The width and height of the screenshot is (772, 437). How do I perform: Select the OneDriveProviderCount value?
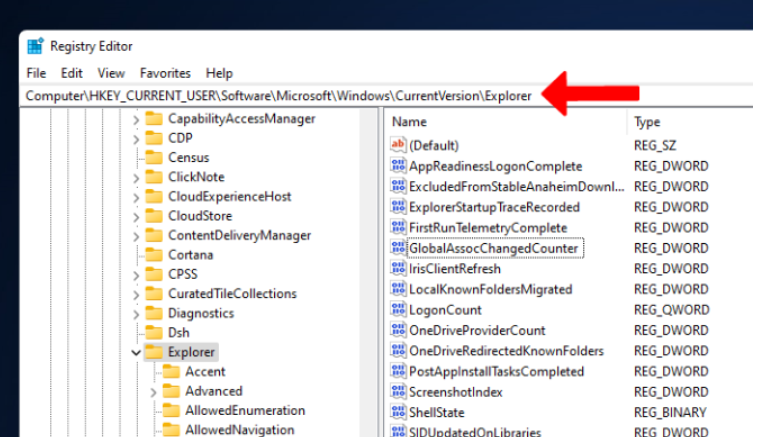478,330
